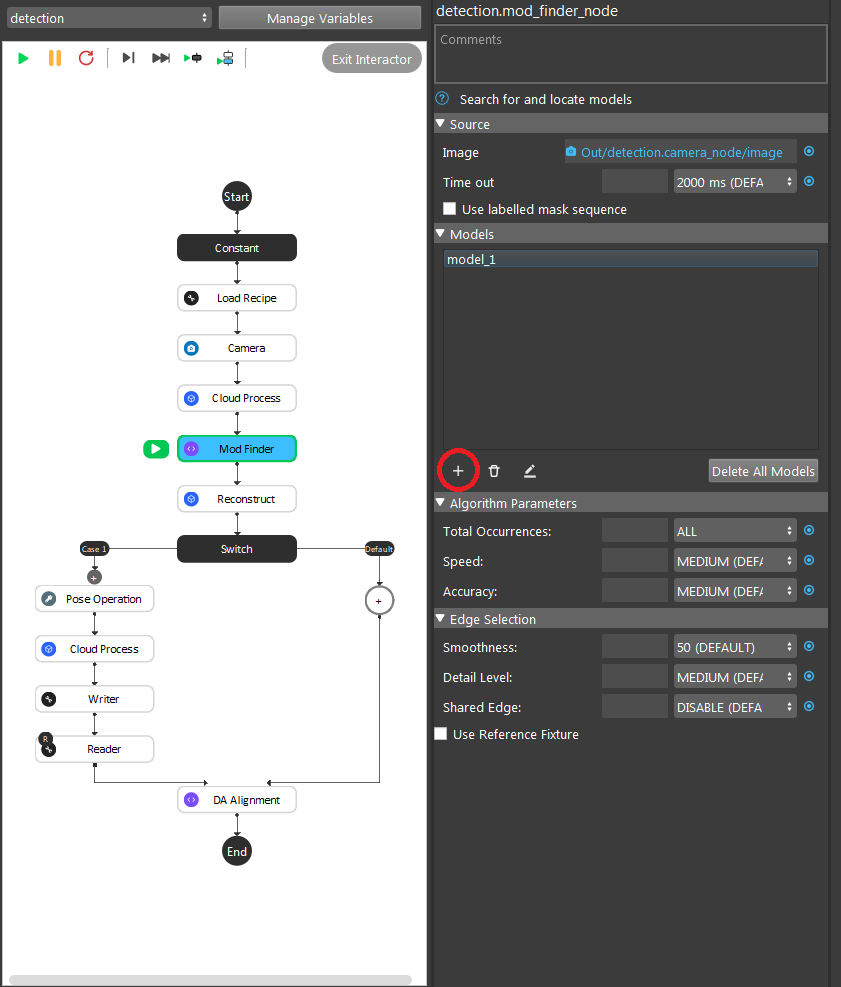The height and width of the screenshot is (987, 841).
Task: Enable Use labelled mask sequence checkbox
Action: (449, 209)
